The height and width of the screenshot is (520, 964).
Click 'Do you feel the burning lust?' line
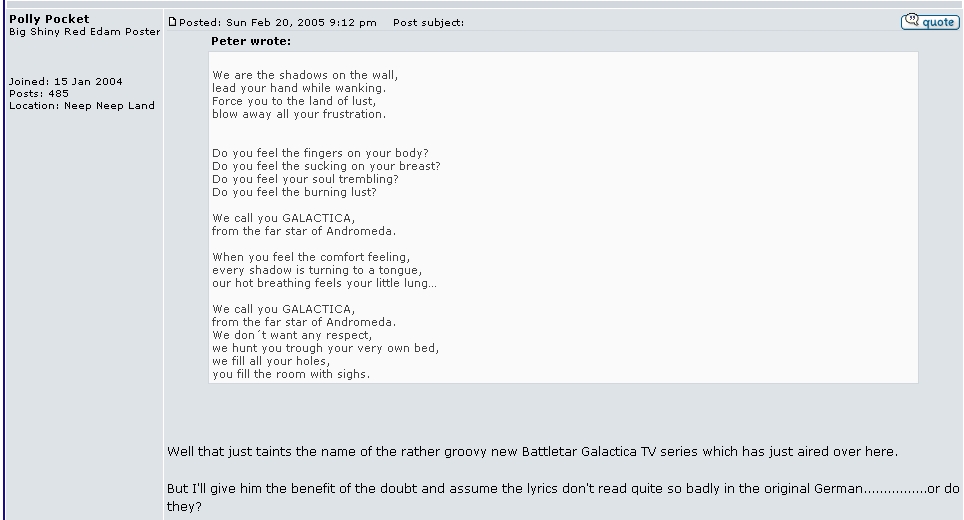295,192
